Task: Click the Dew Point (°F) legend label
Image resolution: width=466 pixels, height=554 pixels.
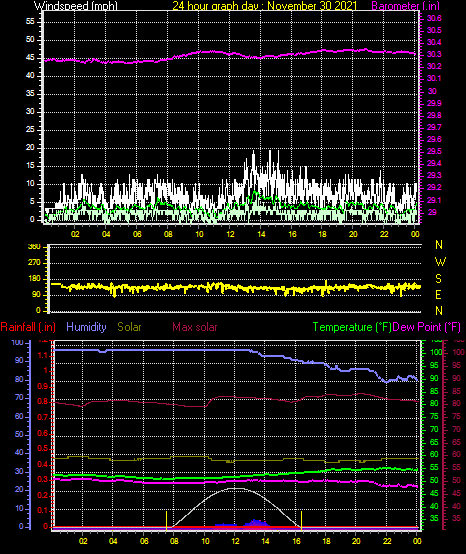Action: [x=427, y=327]
